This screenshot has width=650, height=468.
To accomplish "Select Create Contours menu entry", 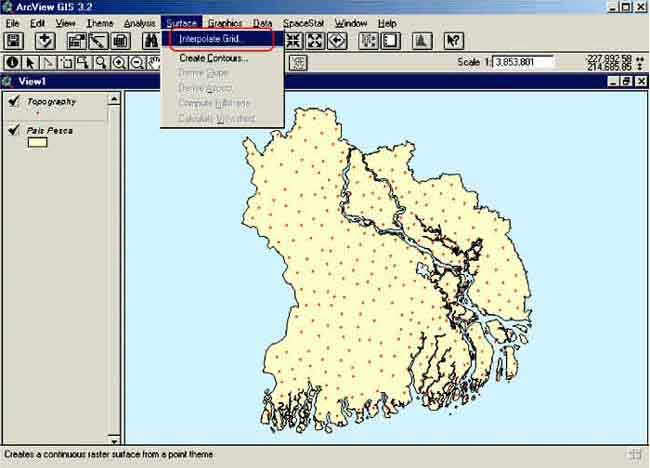I will coord(213,58).
